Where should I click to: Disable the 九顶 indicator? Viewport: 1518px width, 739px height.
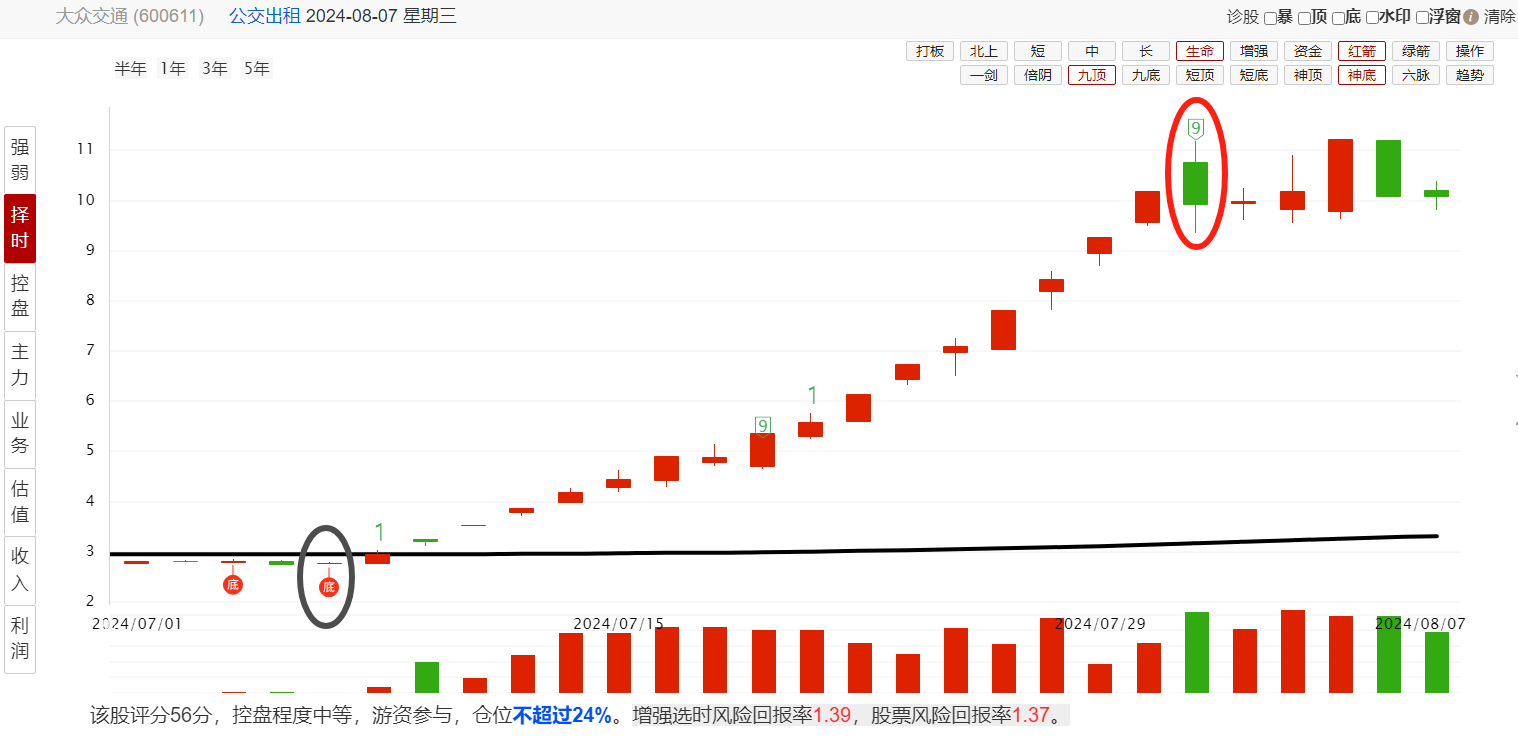point(1092,75)
